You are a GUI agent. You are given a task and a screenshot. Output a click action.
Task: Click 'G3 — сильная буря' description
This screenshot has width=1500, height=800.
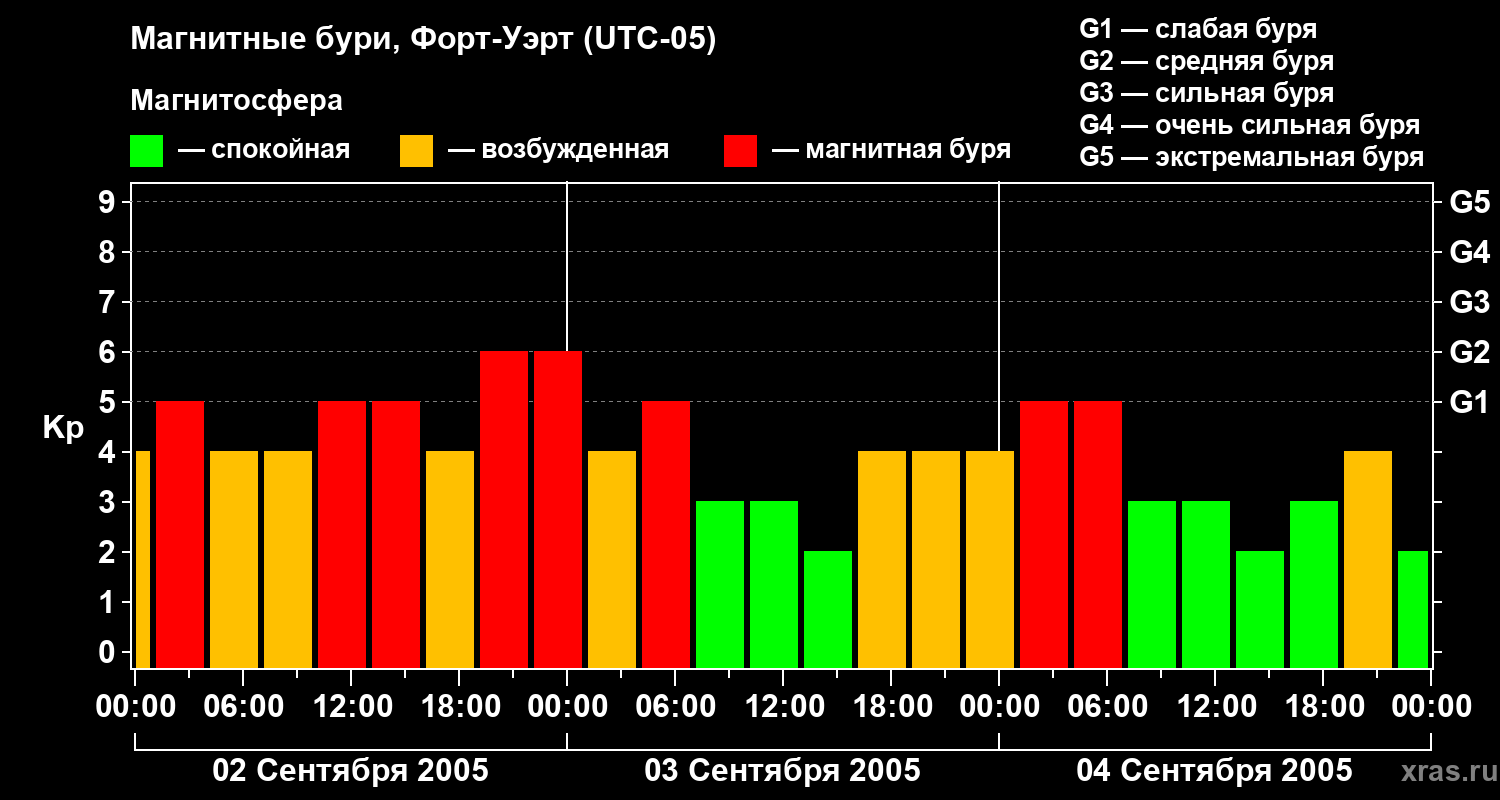[x=1207, y=93]
